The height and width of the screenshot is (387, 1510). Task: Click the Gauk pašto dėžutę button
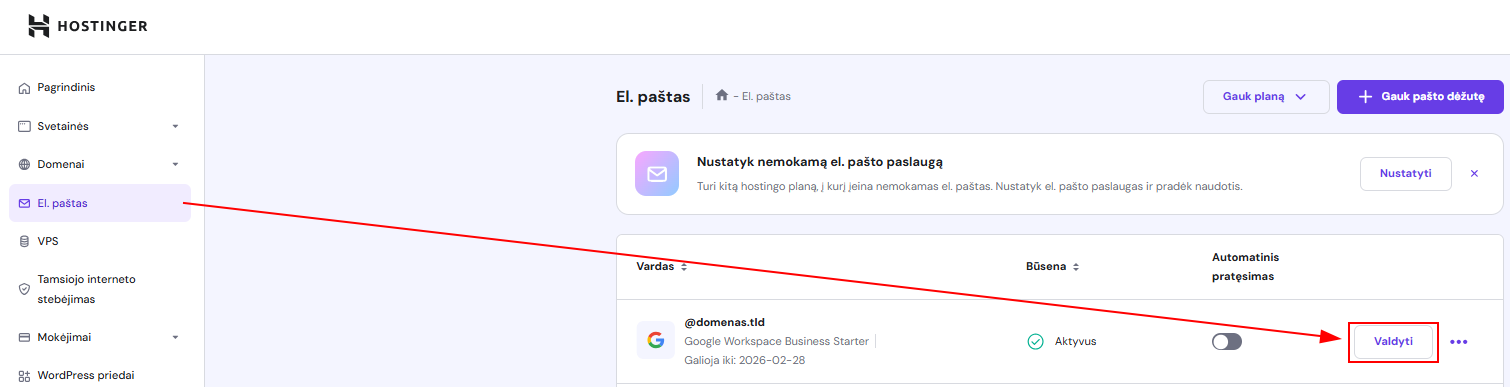tap(1420, 97)
